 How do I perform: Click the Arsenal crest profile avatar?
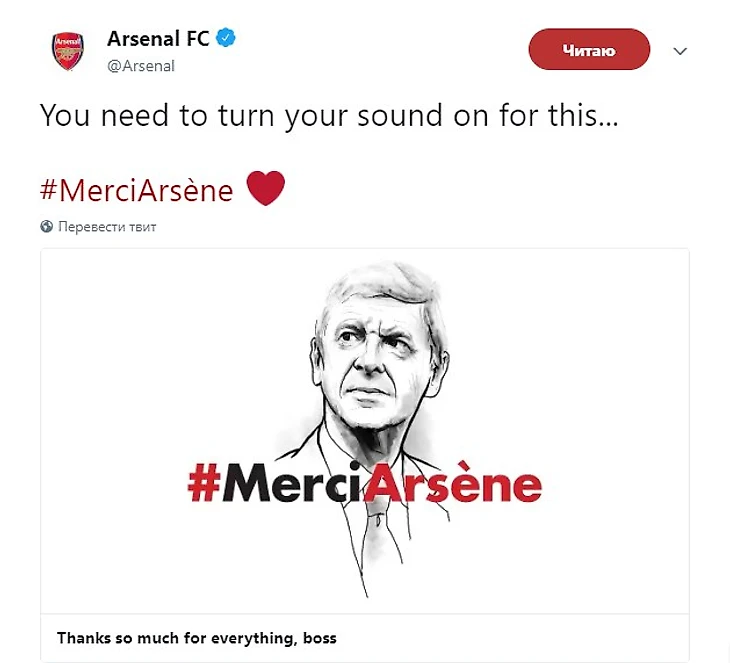click(x=68, y=51)
